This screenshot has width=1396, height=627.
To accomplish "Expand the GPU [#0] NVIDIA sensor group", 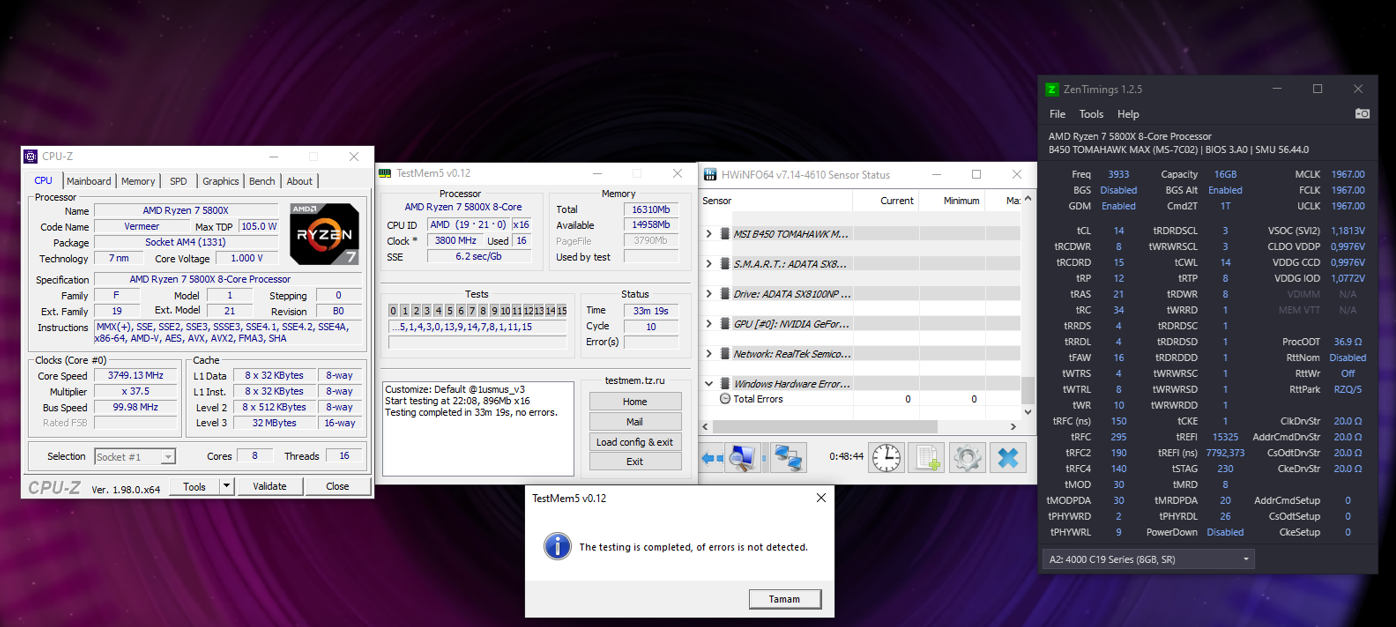I will point(709,324).
